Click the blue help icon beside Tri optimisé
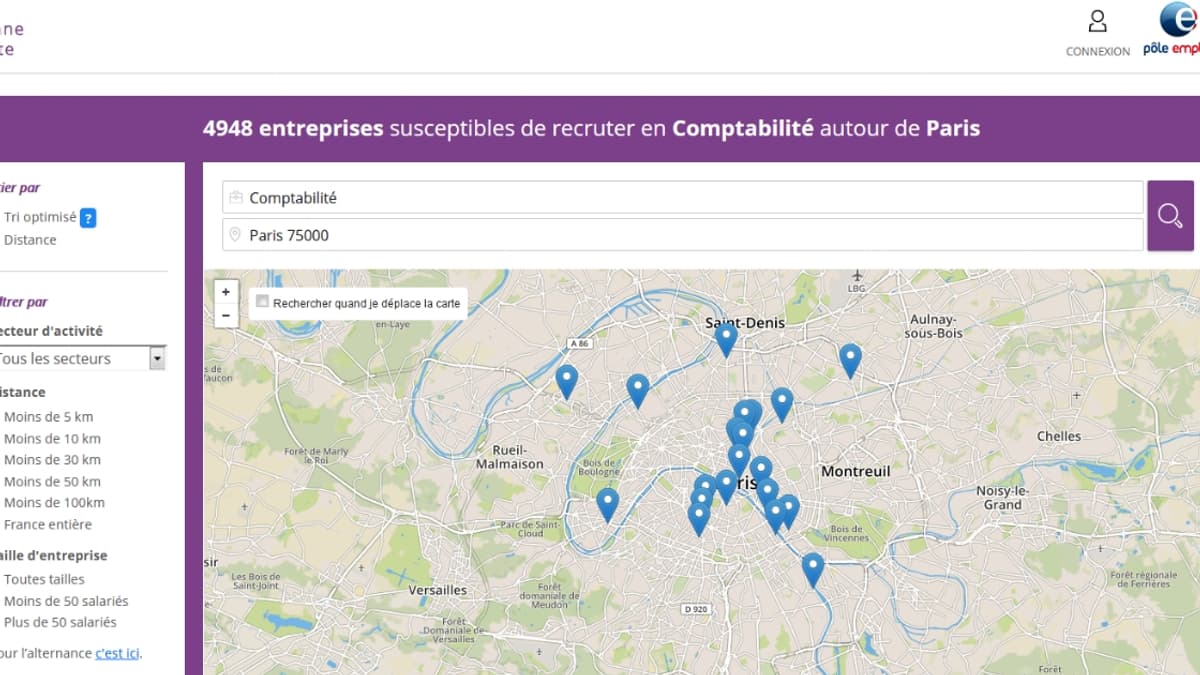 click(x=88, y=218)
